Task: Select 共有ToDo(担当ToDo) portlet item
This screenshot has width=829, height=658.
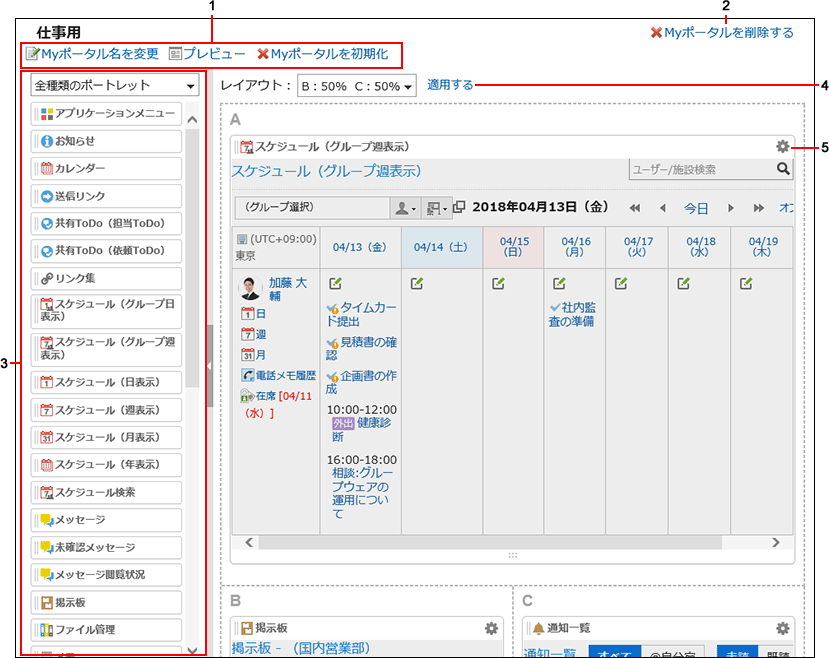Action: [106, 224]
